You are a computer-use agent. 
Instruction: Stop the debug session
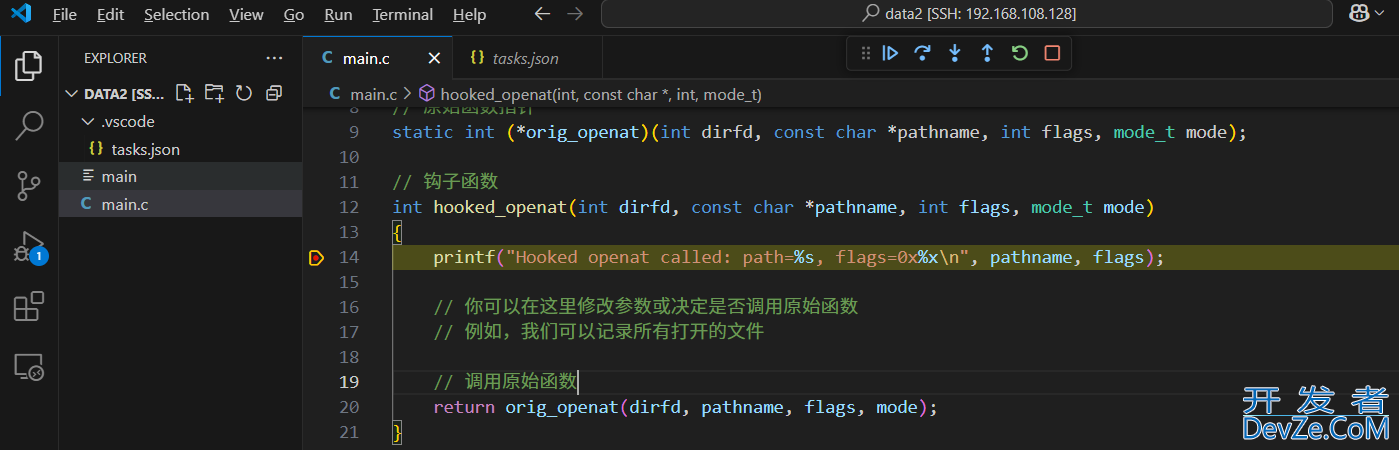pyautogui.click(x=1052, y=53)
